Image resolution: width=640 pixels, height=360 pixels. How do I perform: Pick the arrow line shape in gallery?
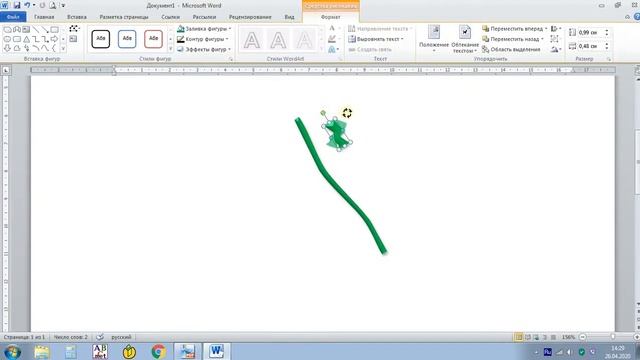tap(45, 30)
